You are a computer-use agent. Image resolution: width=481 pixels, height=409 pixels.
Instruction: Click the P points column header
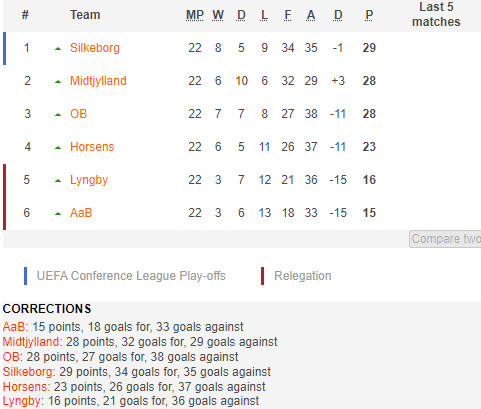[369, 15]
